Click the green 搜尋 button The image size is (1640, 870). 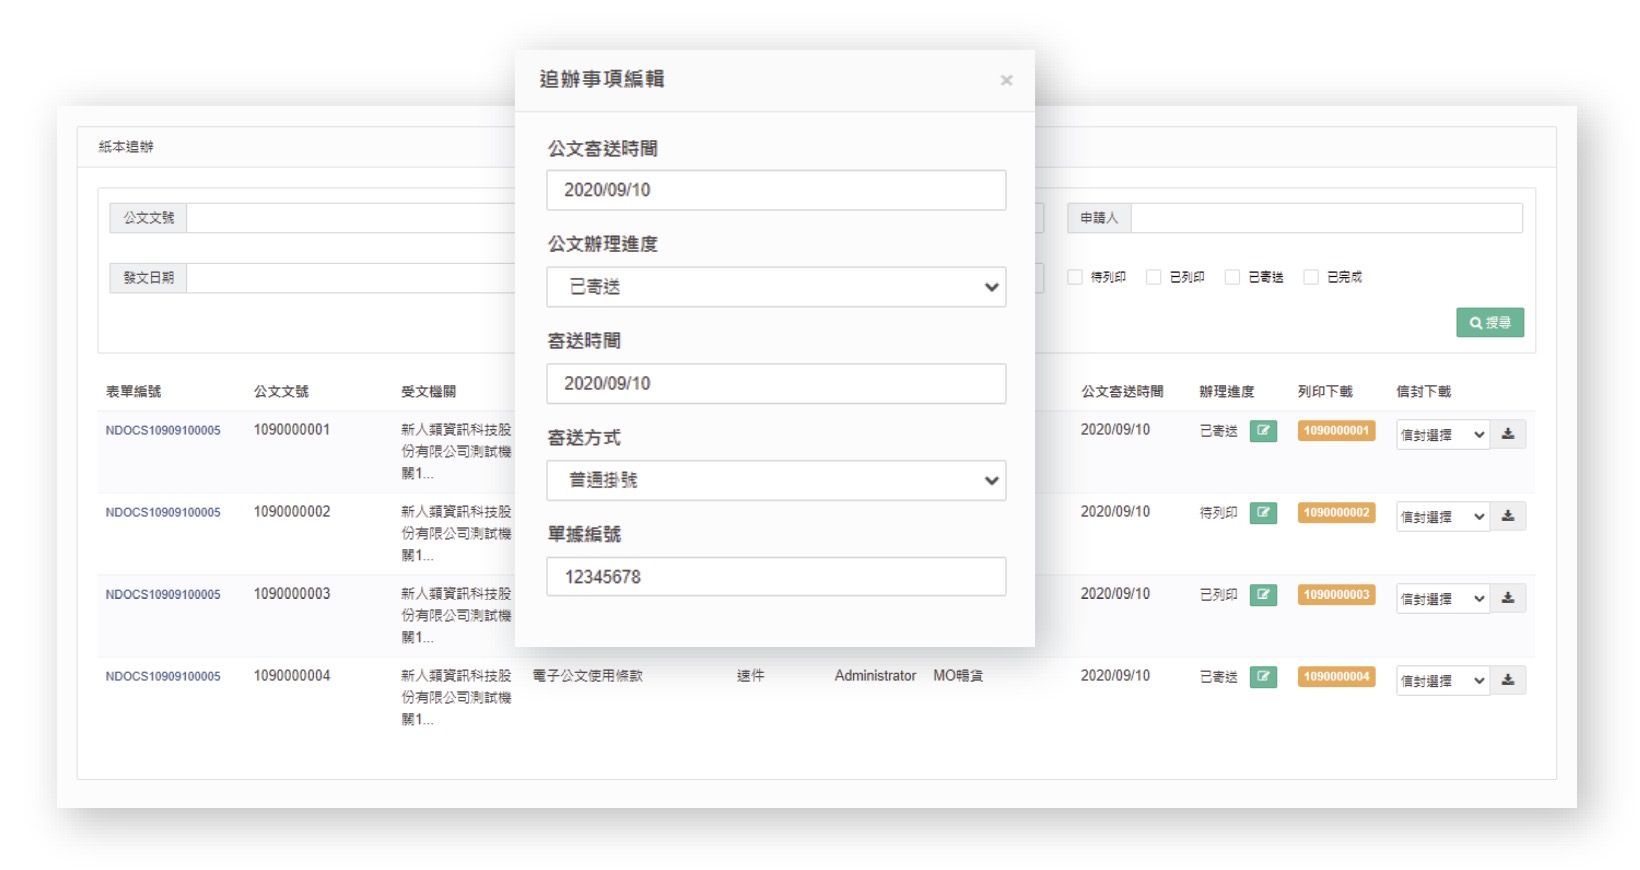[1489, 322]
